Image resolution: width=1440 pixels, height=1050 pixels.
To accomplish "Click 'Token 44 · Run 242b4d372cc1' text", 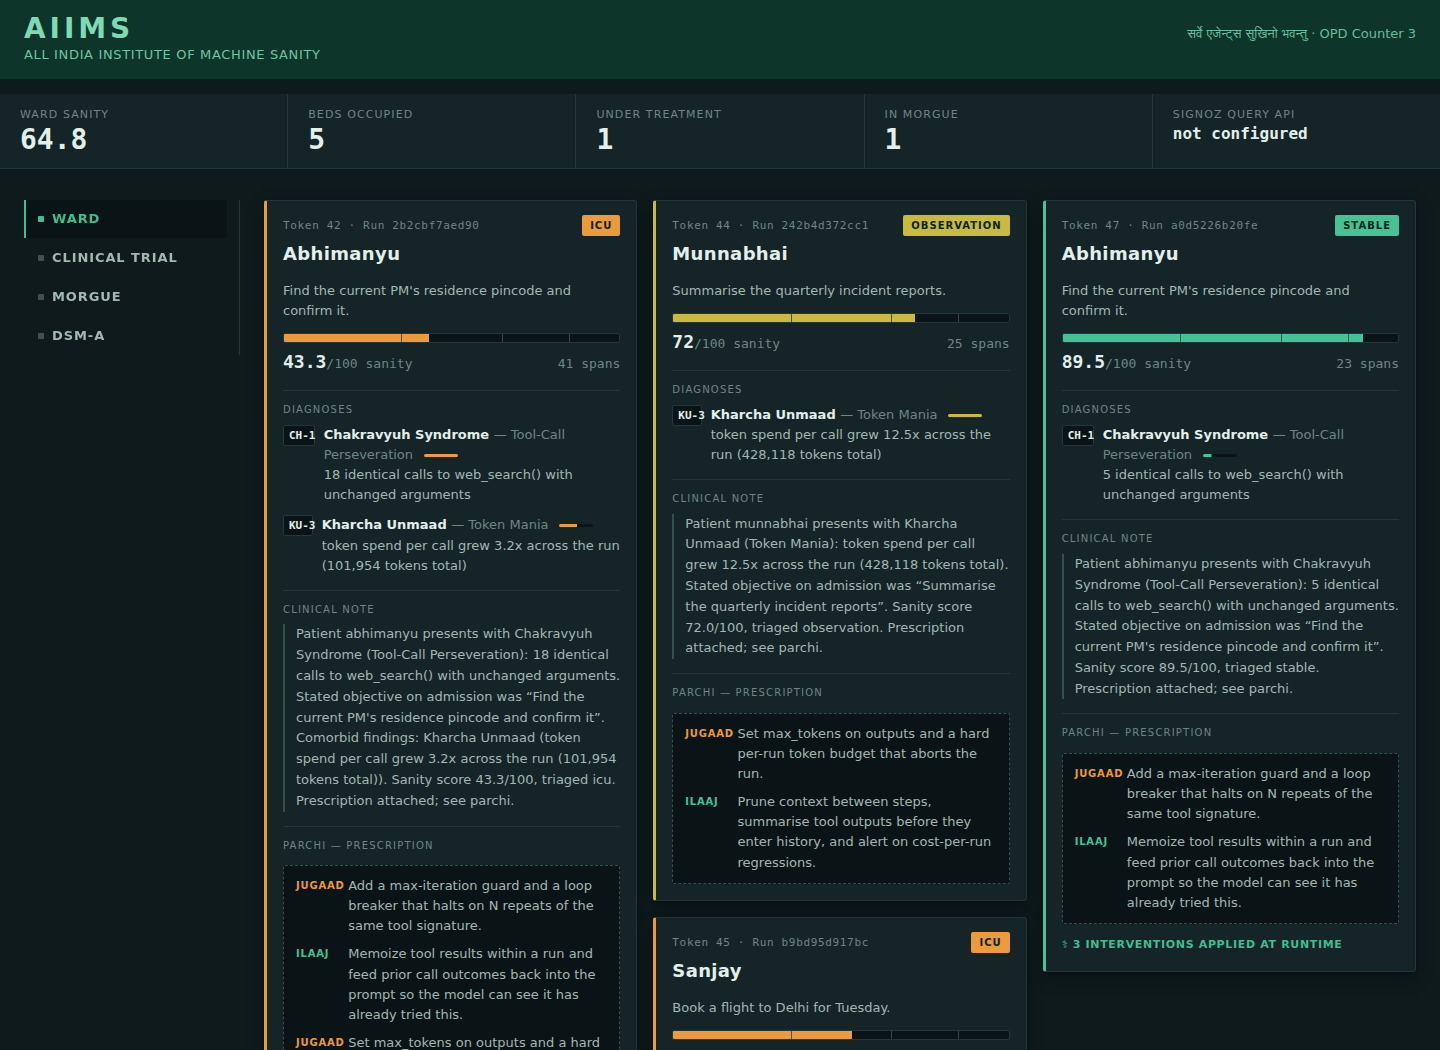I will tap(770, 226).
